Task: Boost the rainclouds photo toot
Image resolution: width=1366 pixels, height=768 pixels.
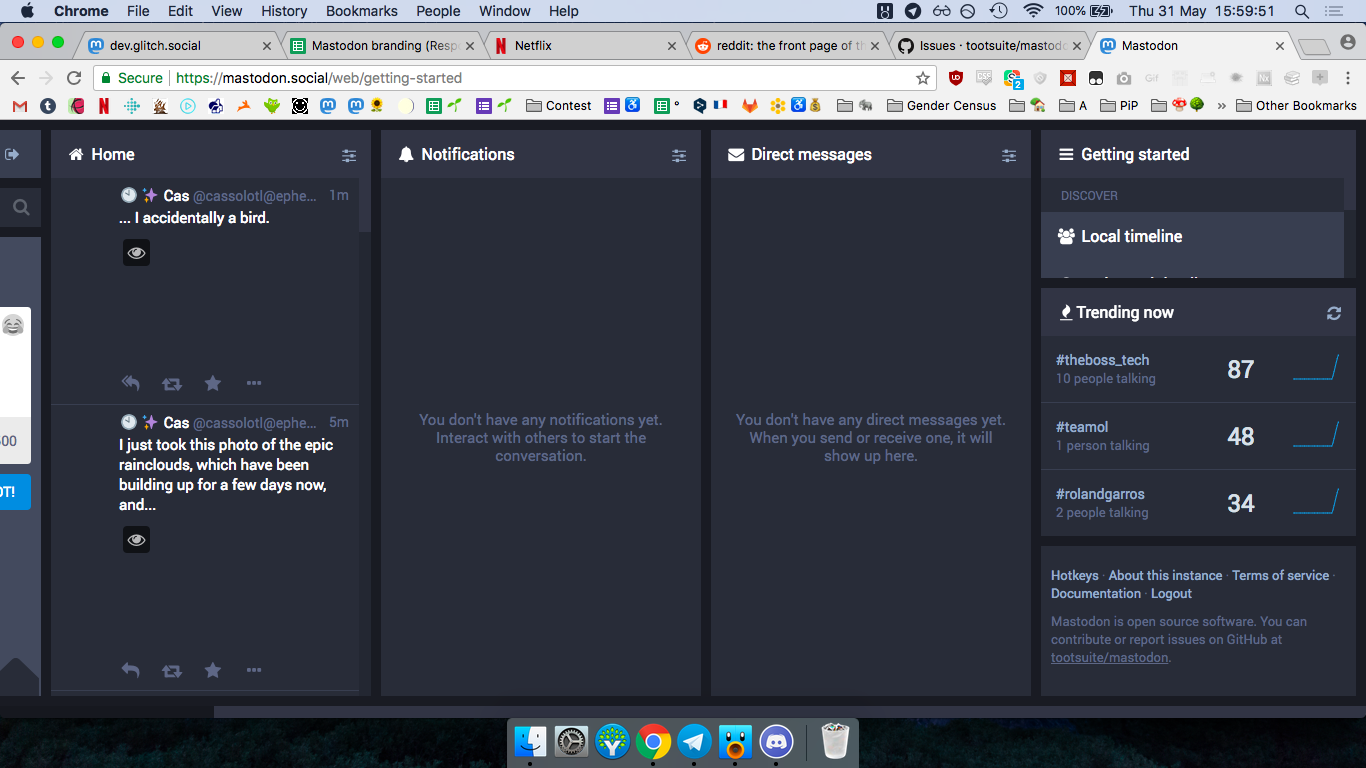Action: pos(172,669)
